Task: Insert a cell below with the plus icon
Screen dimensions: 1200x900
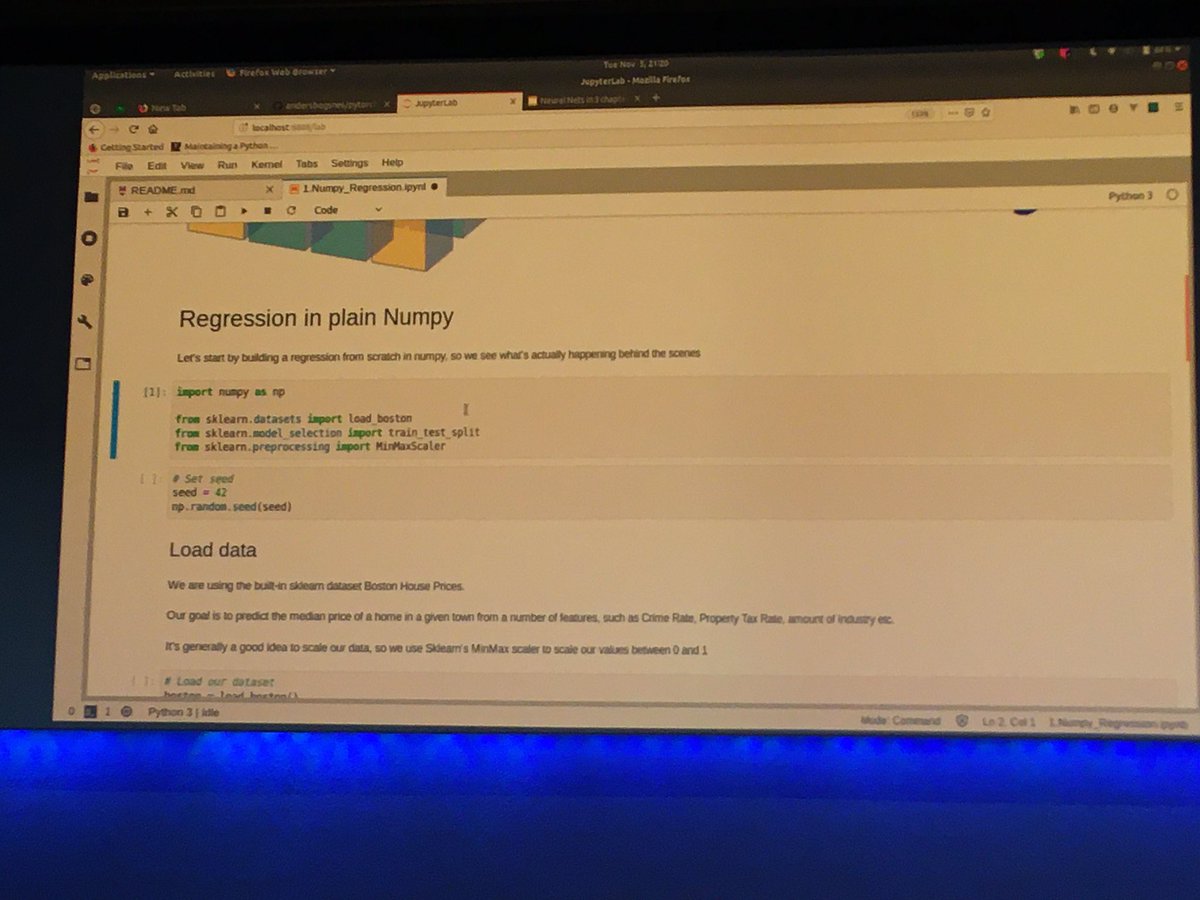Action: tap(148, 212)
